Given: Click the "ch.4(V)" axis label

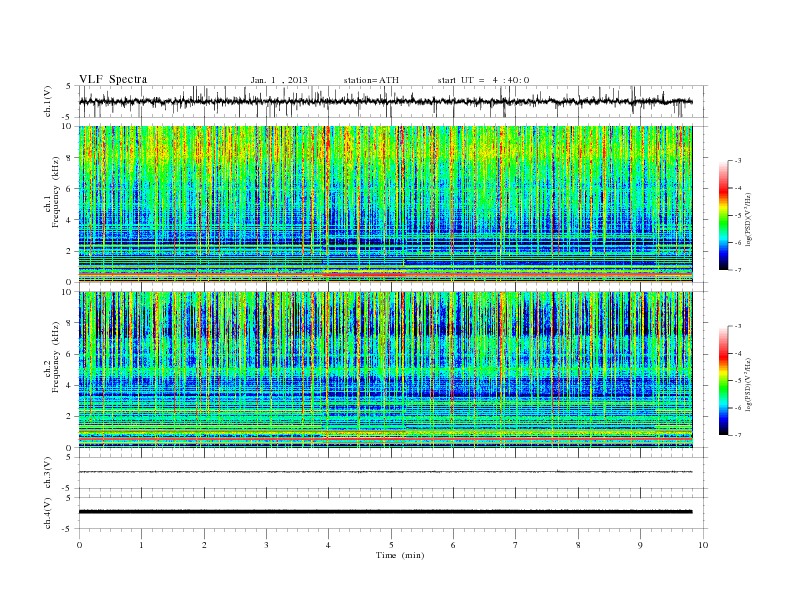Looking at the screenshot, I should click(48, 513).
